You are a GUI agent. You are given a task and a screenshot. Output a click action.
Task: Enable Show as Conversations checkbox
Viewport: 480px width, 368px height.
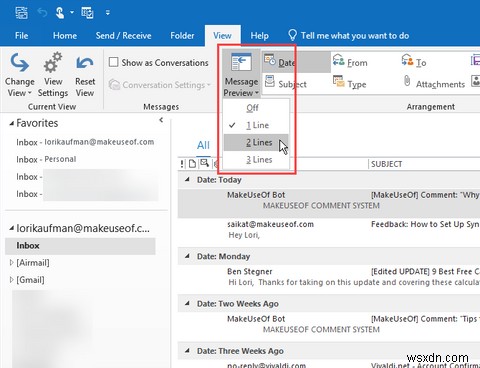[114, 62]
